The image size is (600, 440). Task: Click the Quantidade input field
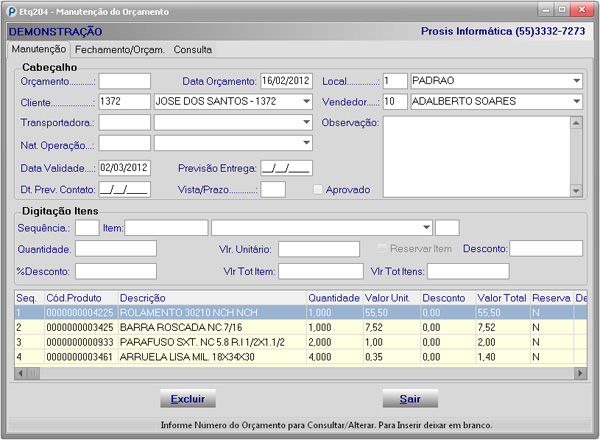[116, 249]
